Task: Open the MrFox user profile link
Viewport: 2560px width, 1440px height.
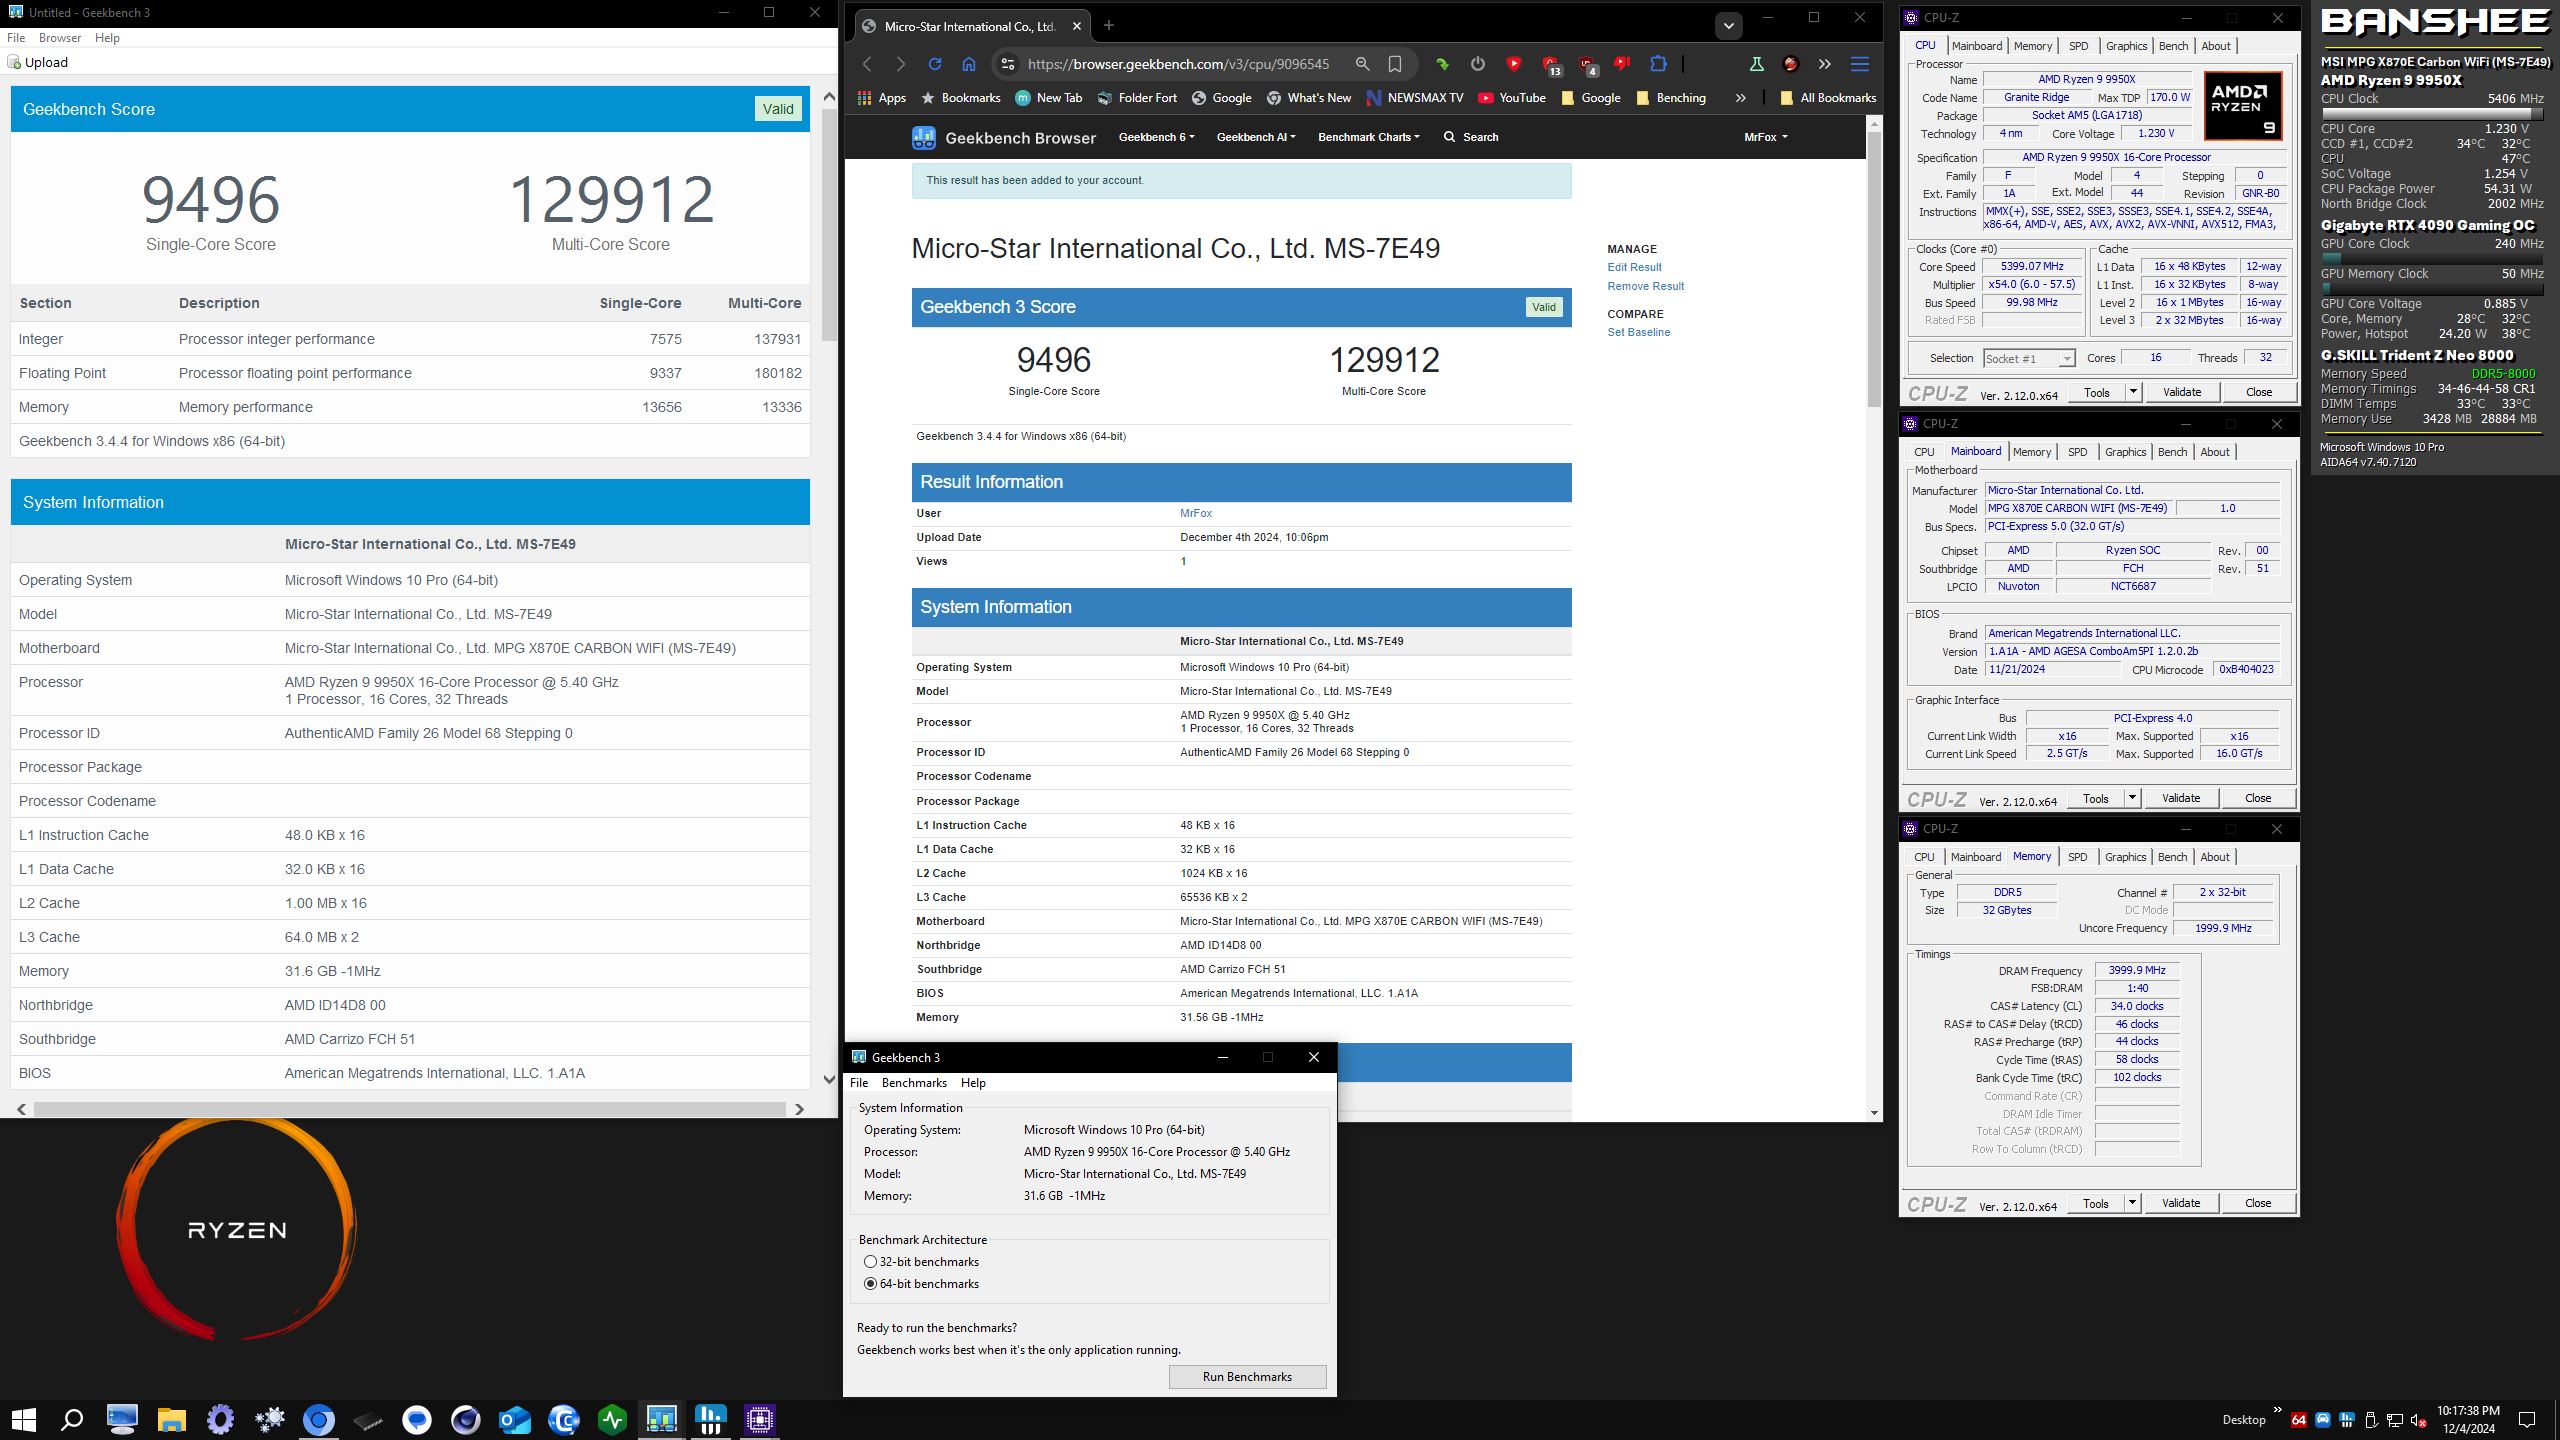Action: [x=1196, y=513]
